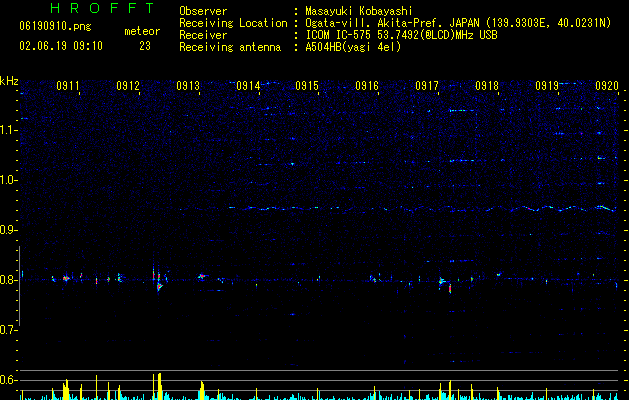
Task: Click the Receiving antenna field label
Action: [x=230, y=47]
